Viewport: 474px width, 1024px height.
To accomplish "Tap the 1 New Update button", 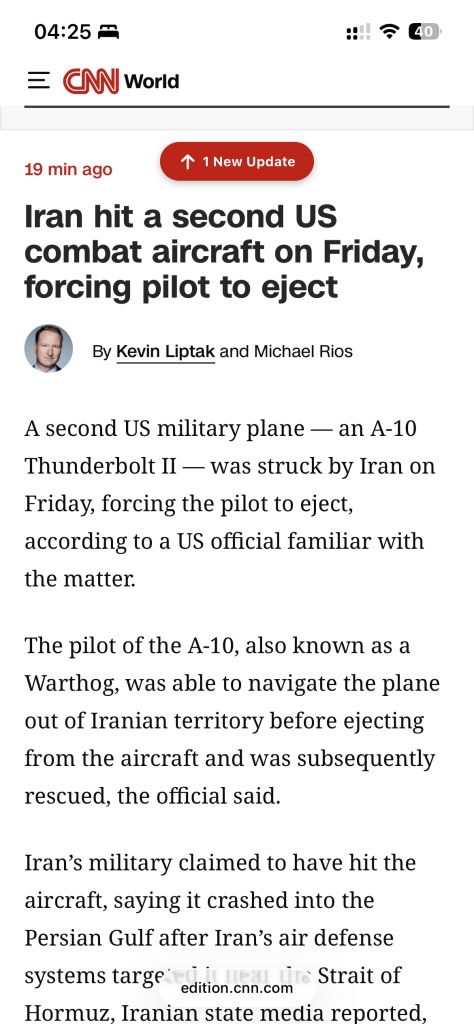I will [236, 161].
